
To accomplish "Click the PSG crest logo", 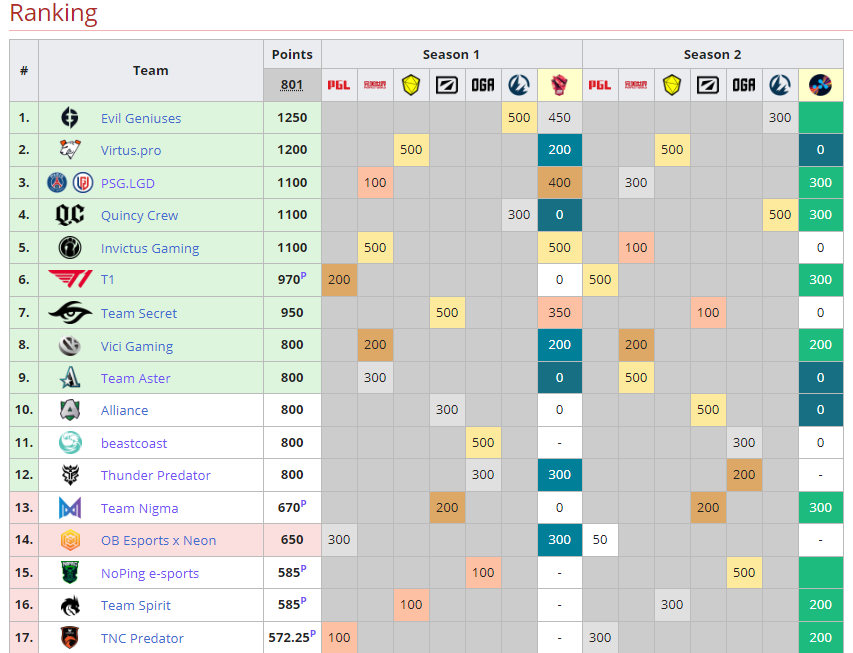I will pyautogui.click(x=57, y=182).
